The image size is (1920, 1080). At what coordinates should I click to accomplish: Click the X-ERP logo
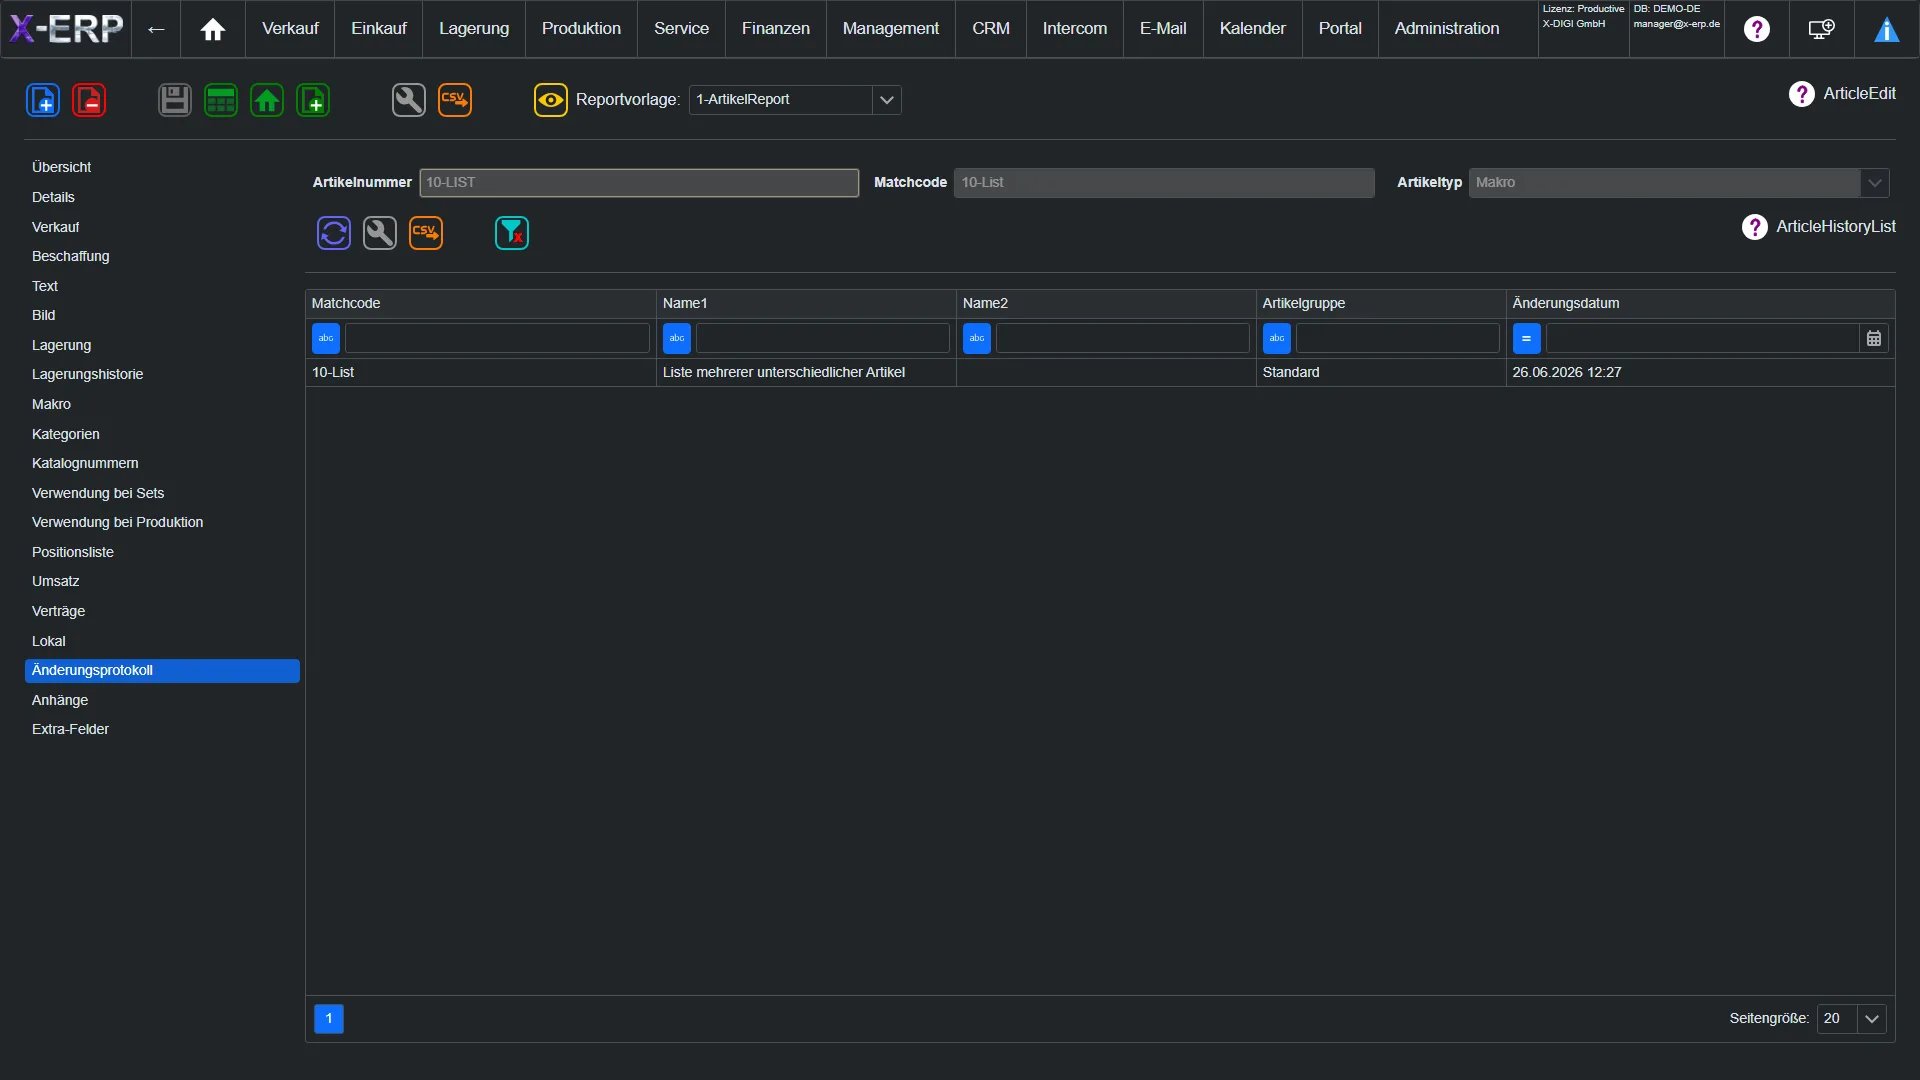coord(66,28)
